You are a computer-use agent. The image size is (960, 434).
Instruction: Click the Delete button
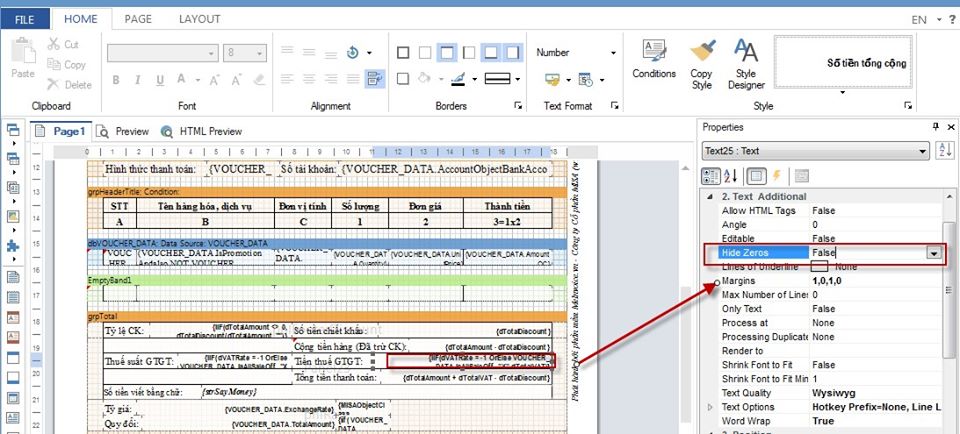pyautogui.click(x=69, y=84)
